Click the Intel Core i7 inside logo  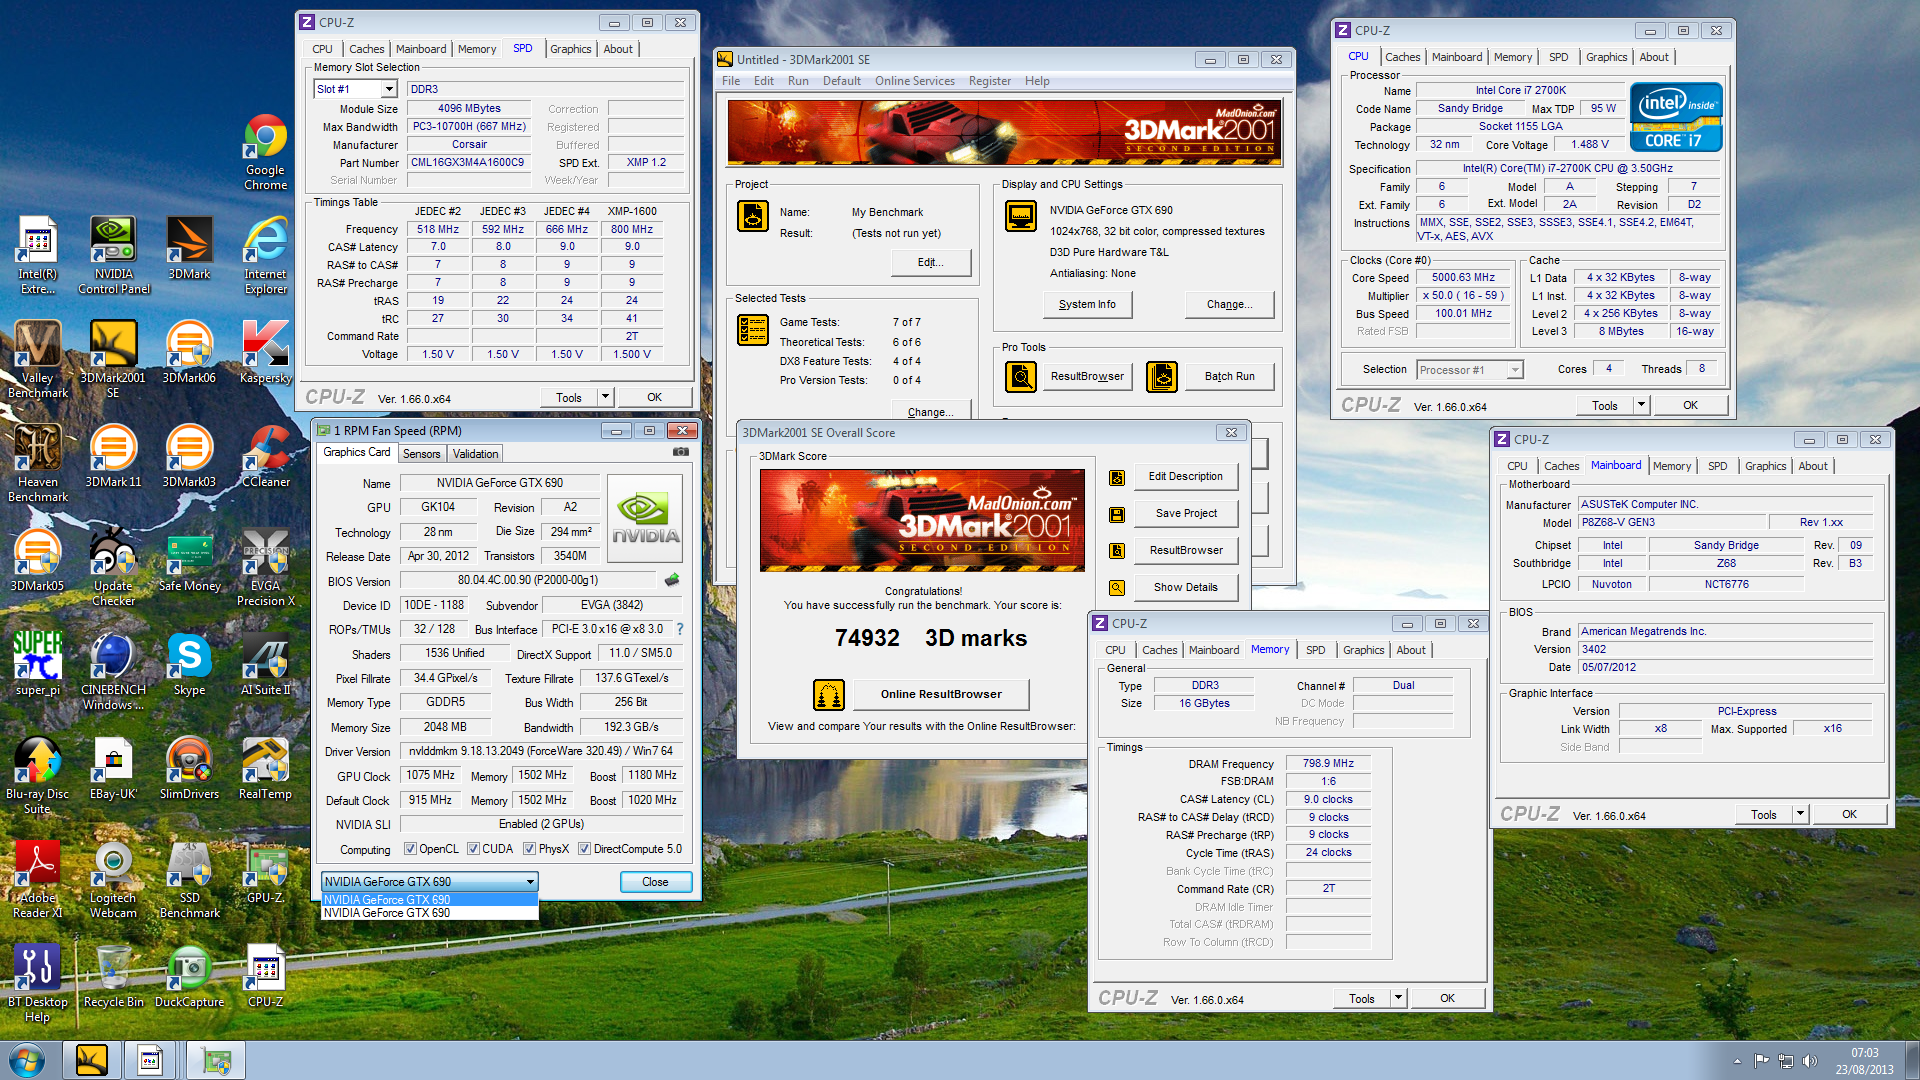pyautogui.click(x=1676, y=117)
